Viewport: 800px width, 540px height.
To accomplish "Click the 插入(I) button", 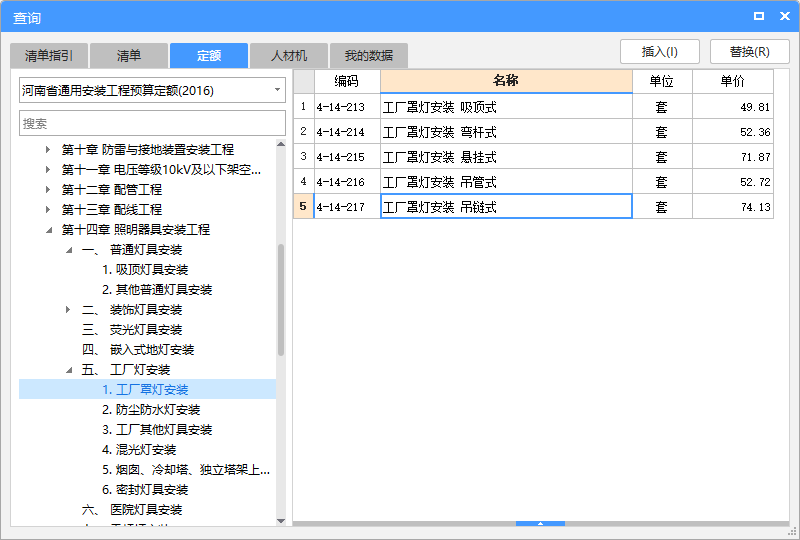I will [x=659, y=52].
